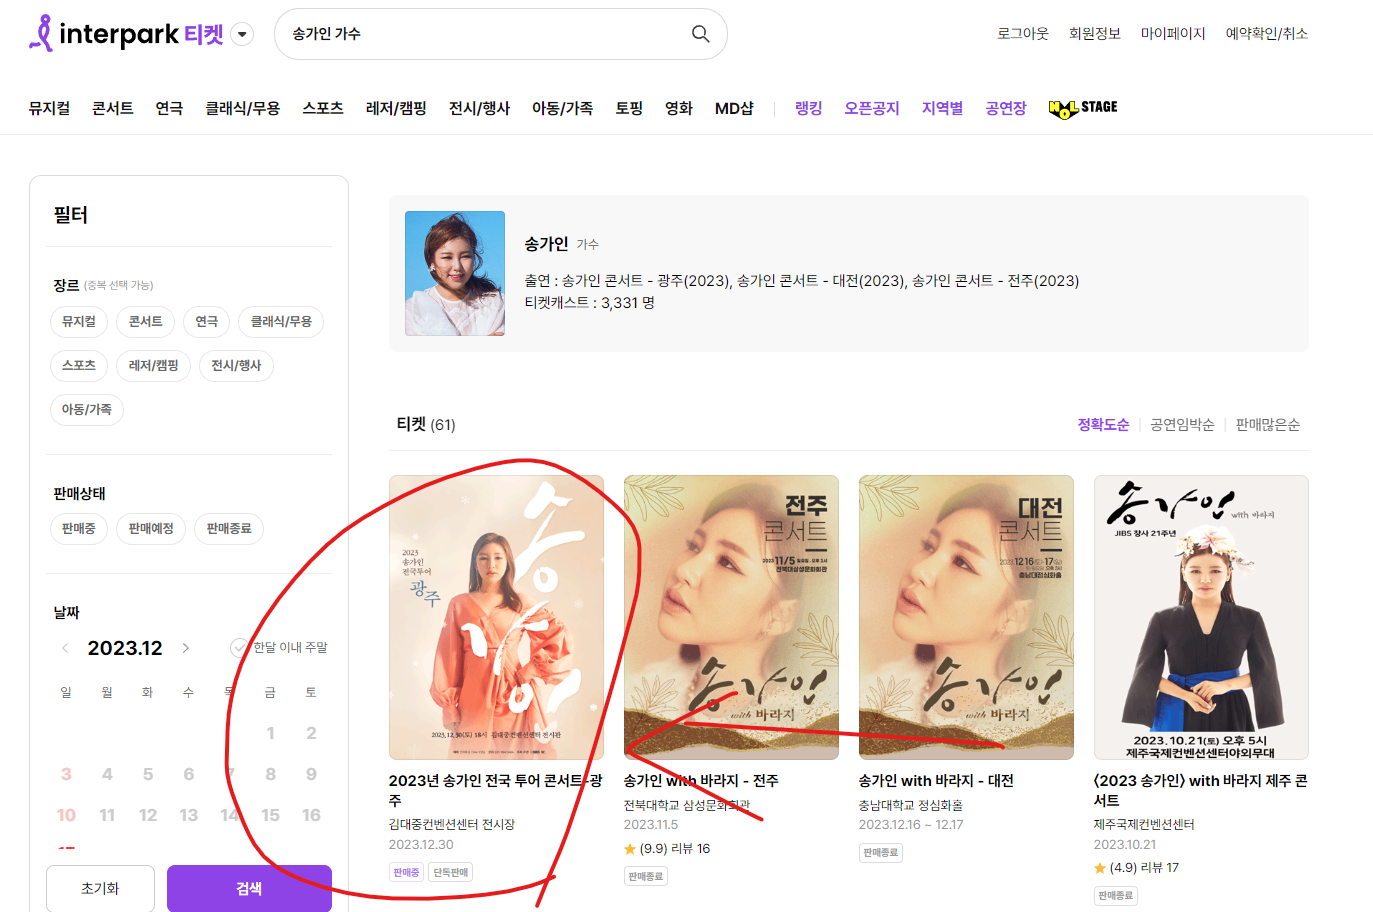Image resolution: width=1373 pixels, height=912 pixels.
Task: Select calendar date 12
Action: [148, 815]
